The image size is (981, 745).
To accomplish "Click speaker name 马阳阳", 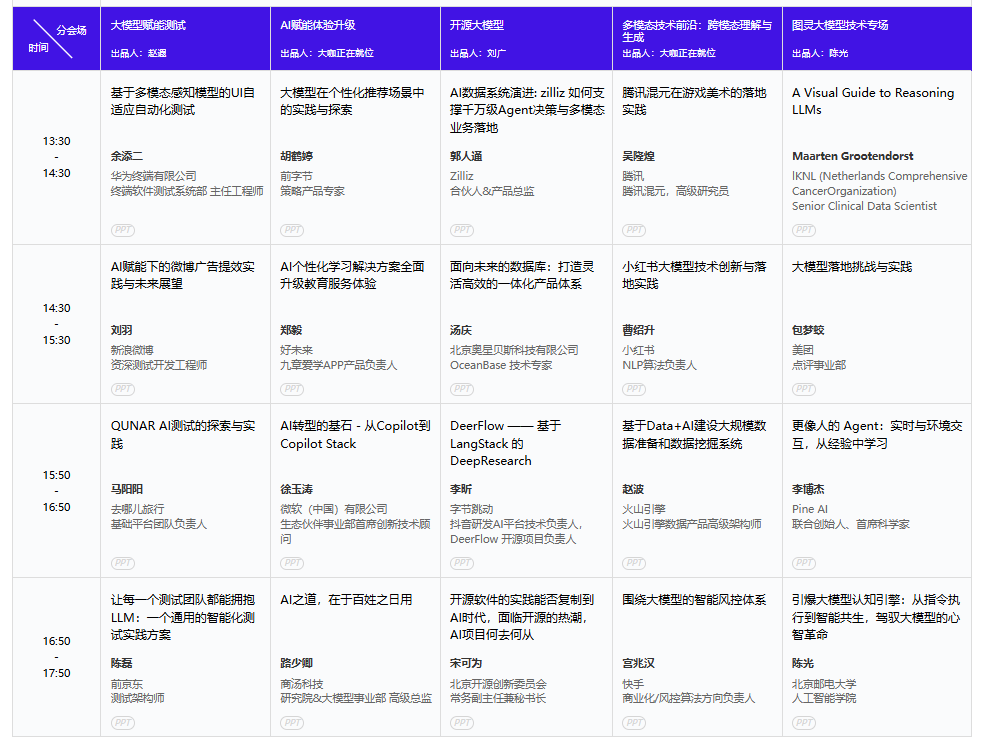I will click(127, 489).
